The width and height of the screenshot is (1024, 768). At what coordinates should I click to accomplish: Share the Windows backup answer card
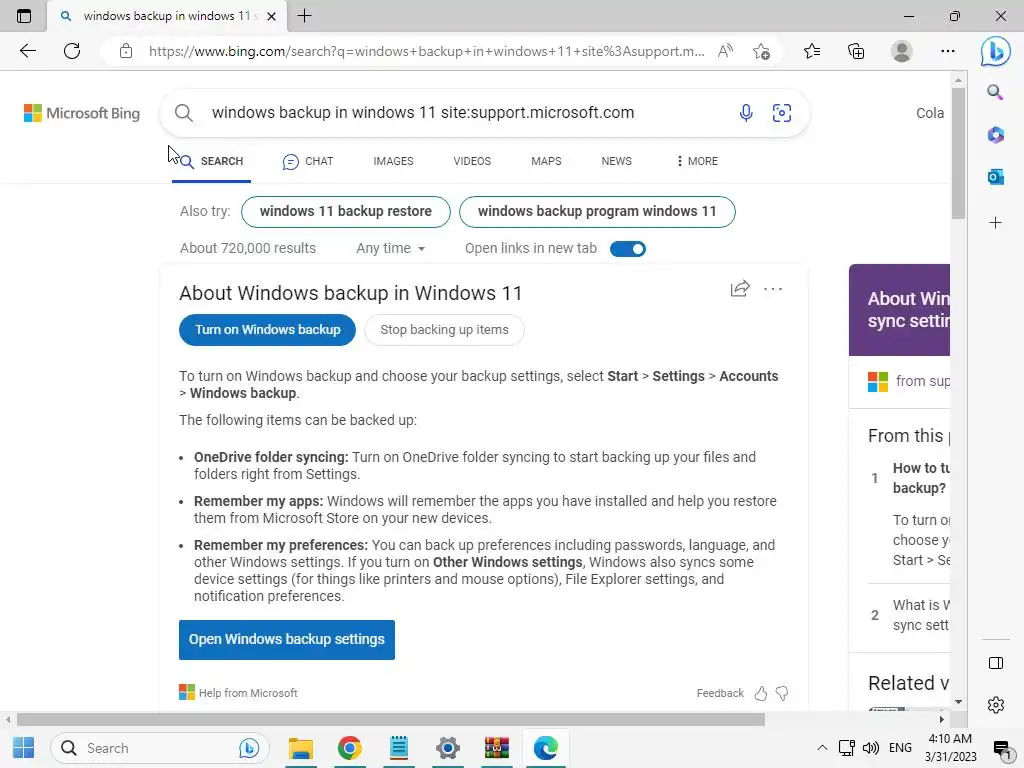[740, 289]
